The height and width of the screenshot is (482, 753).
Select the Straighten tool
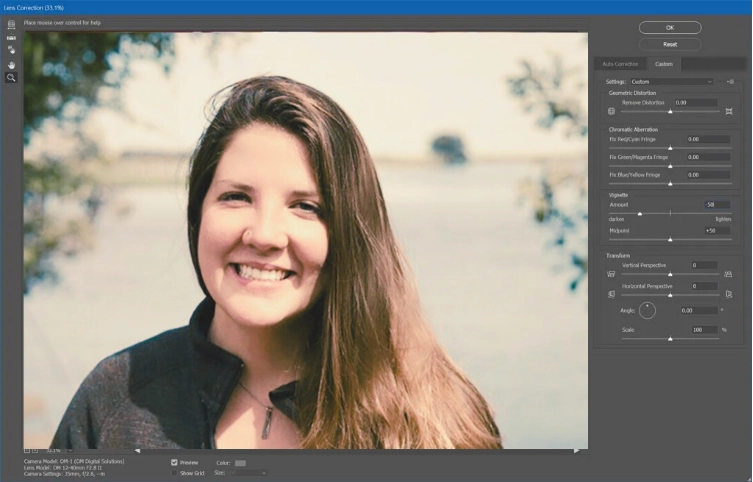11,36
